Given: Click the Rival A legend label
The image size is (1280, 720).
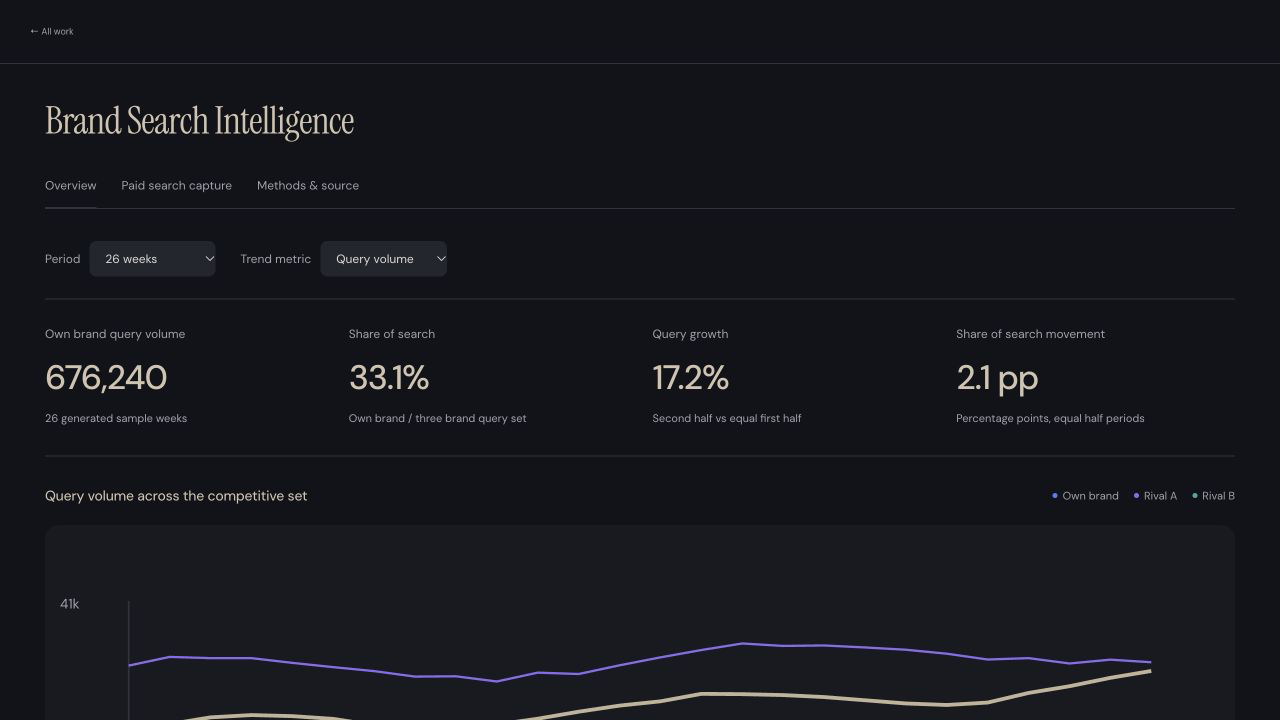Looking at the screenshot, I should (1160, 496).
